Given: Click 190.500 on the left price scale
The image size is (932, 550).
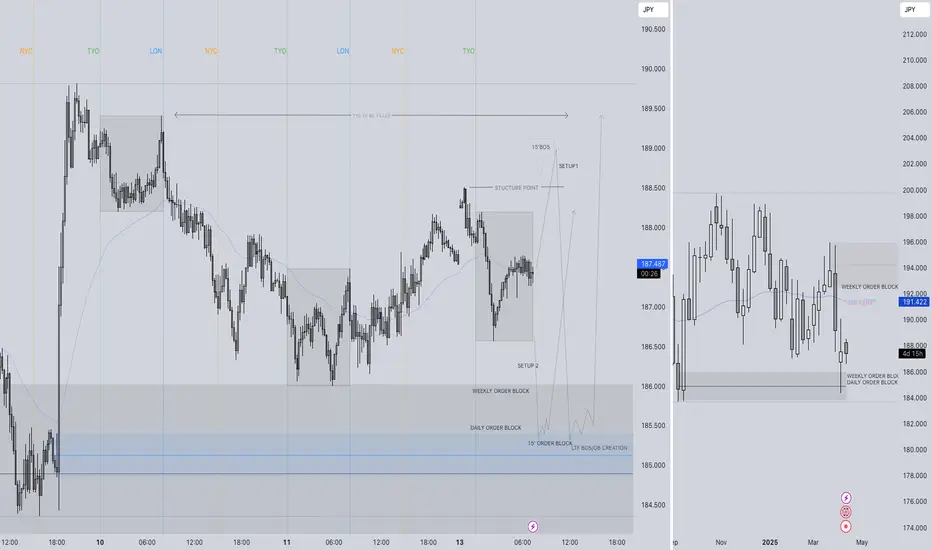Looking at the screenshot, I should point(653,29).
